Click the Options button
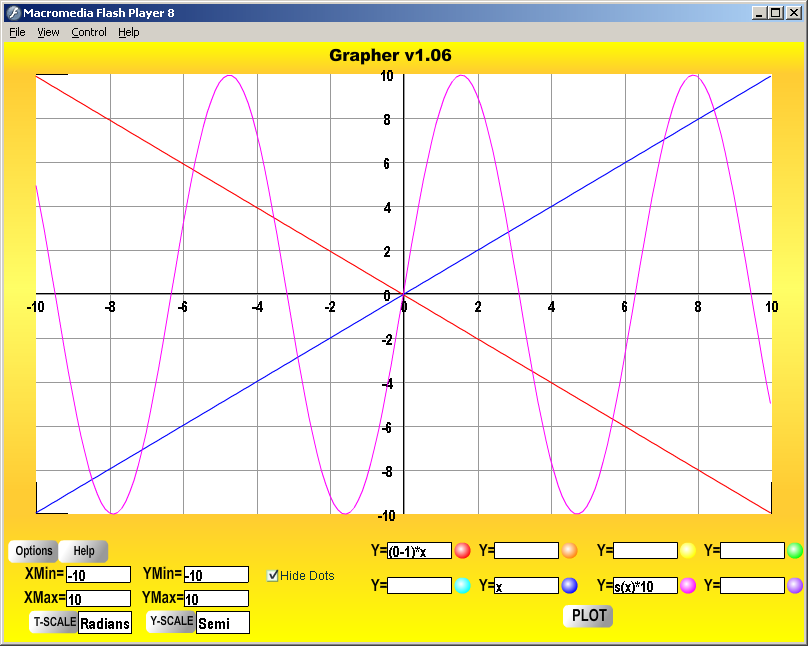808x646 pixels. (x=34, y=551)
